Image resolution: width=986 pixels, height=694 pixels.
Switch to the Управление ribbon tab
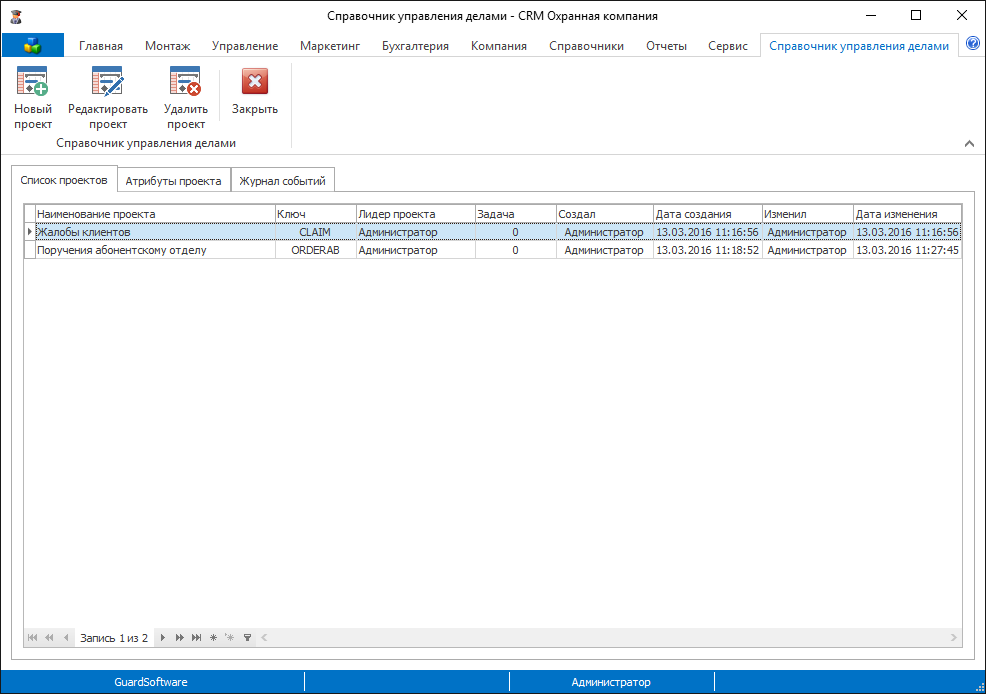[x=245, y=46]
